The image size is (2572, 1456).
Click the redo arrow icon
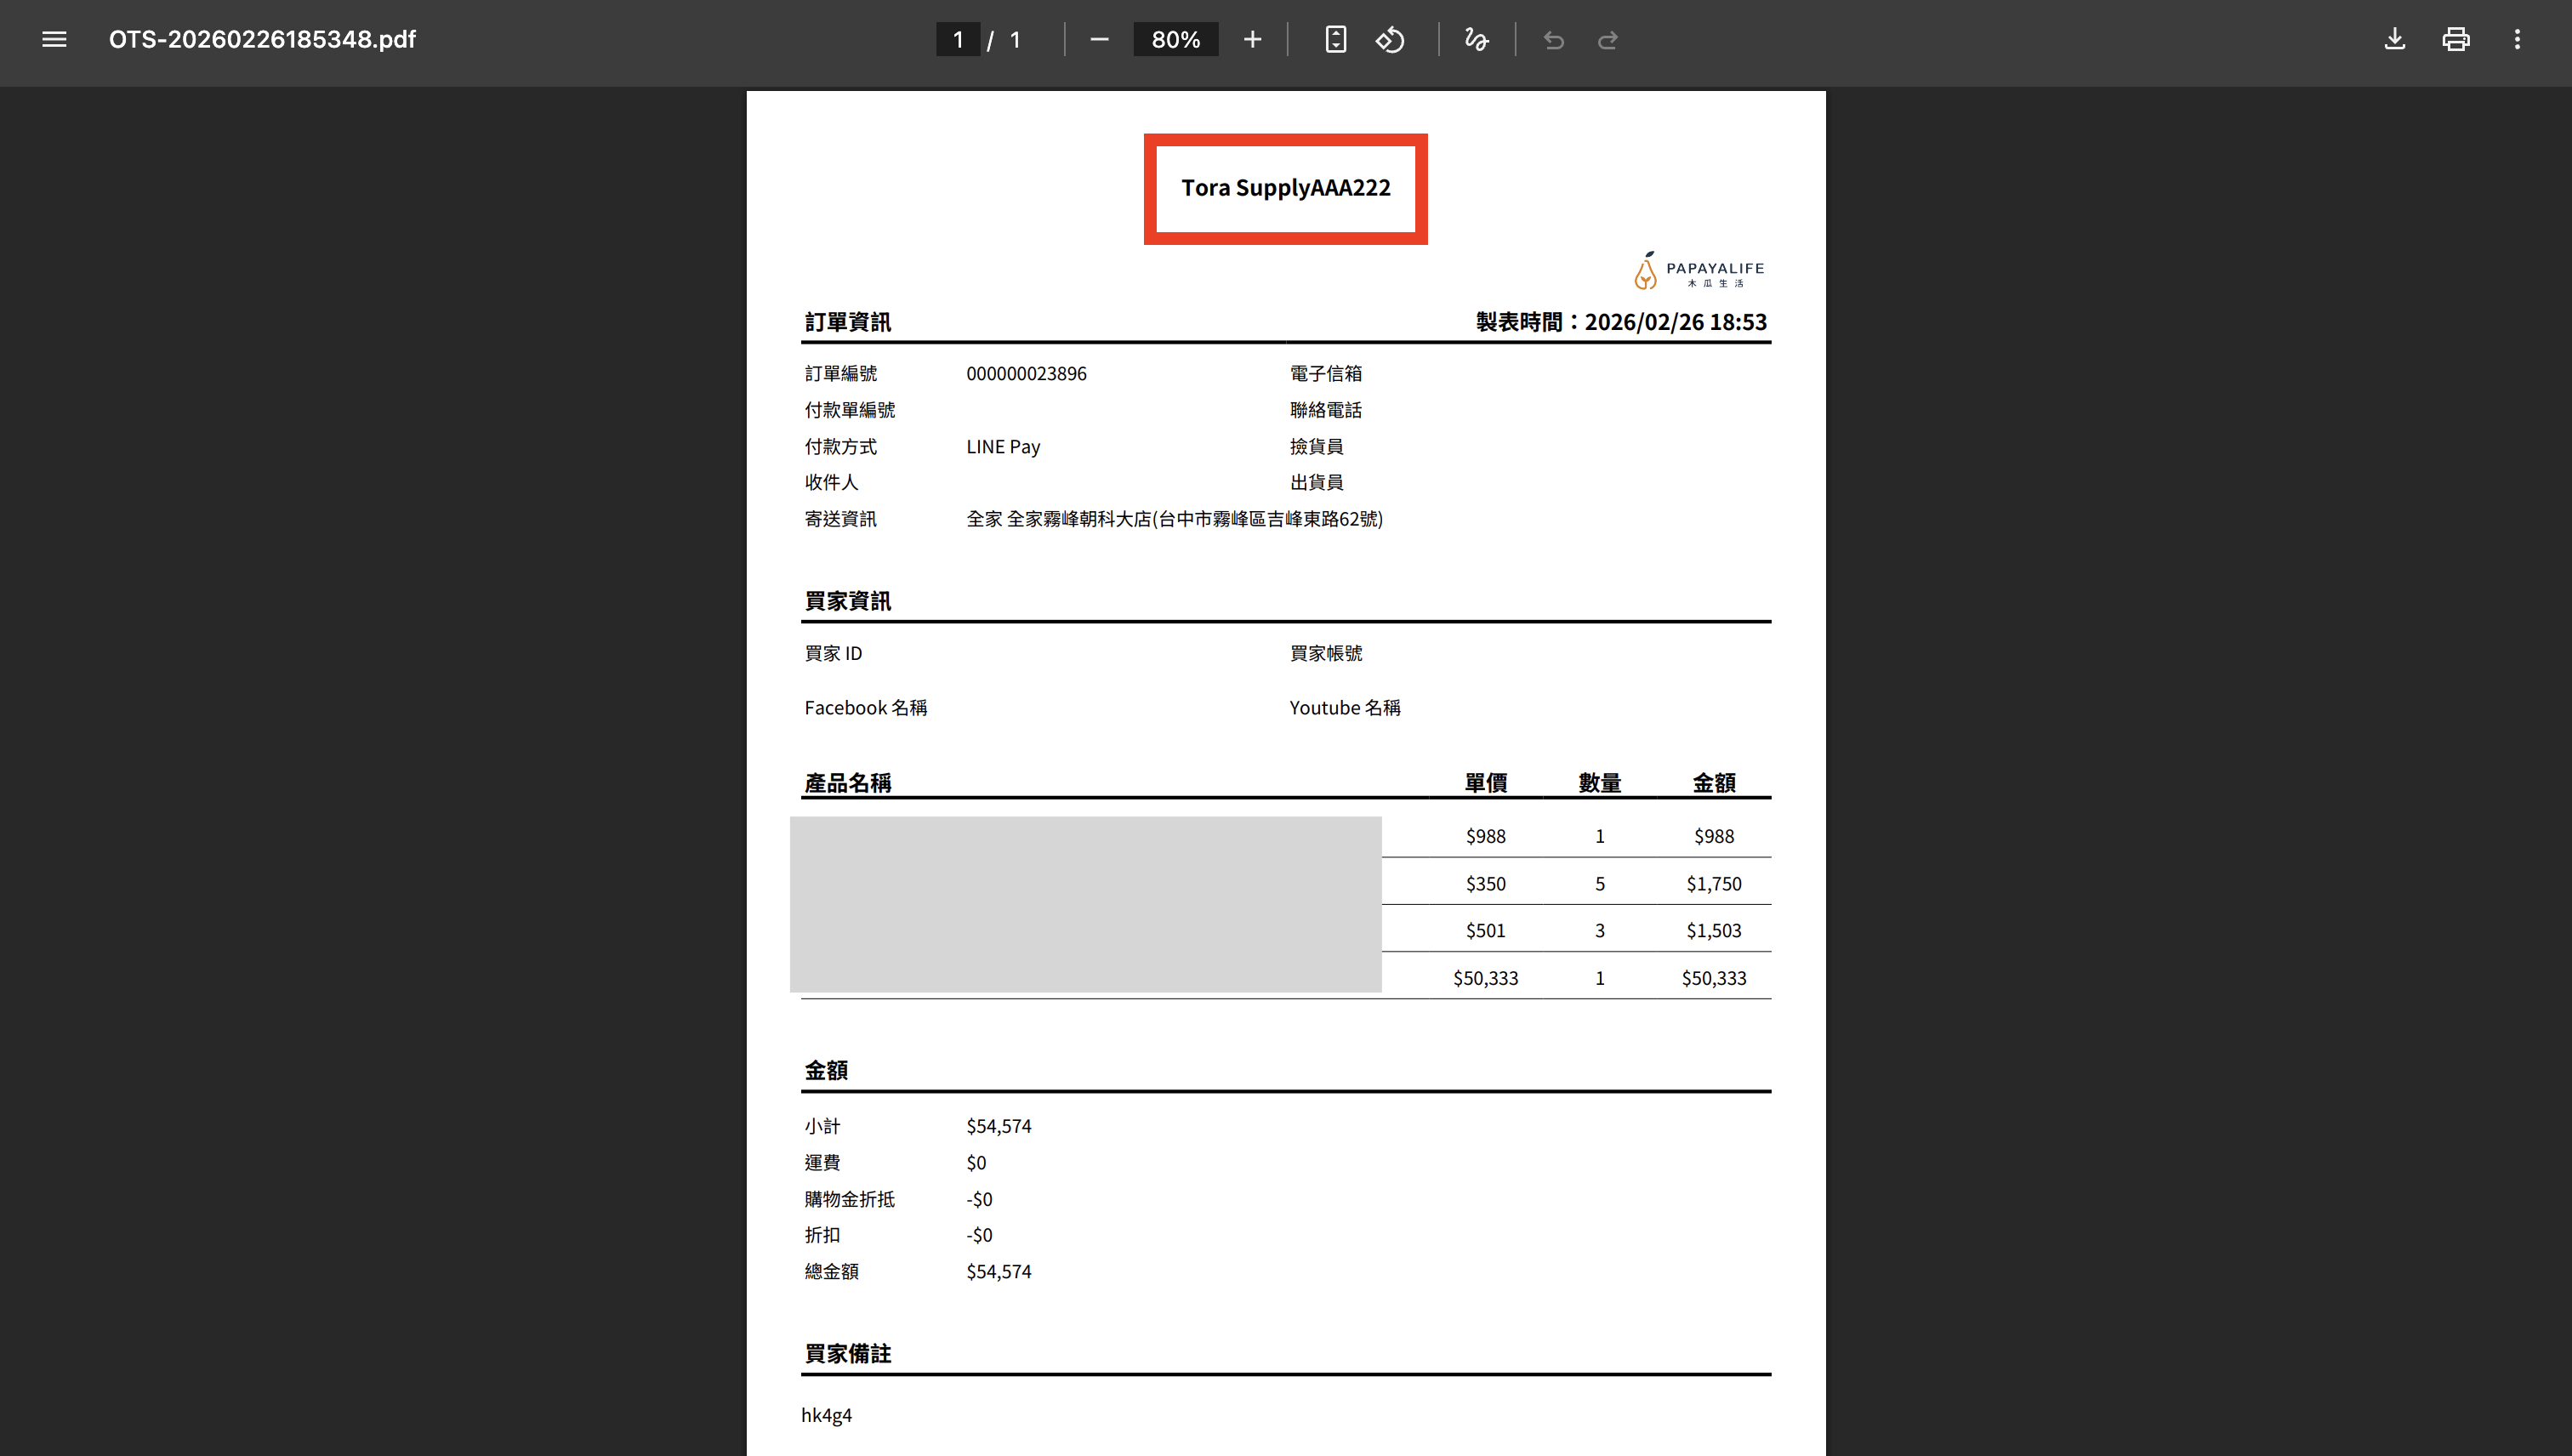point(1607,40)
